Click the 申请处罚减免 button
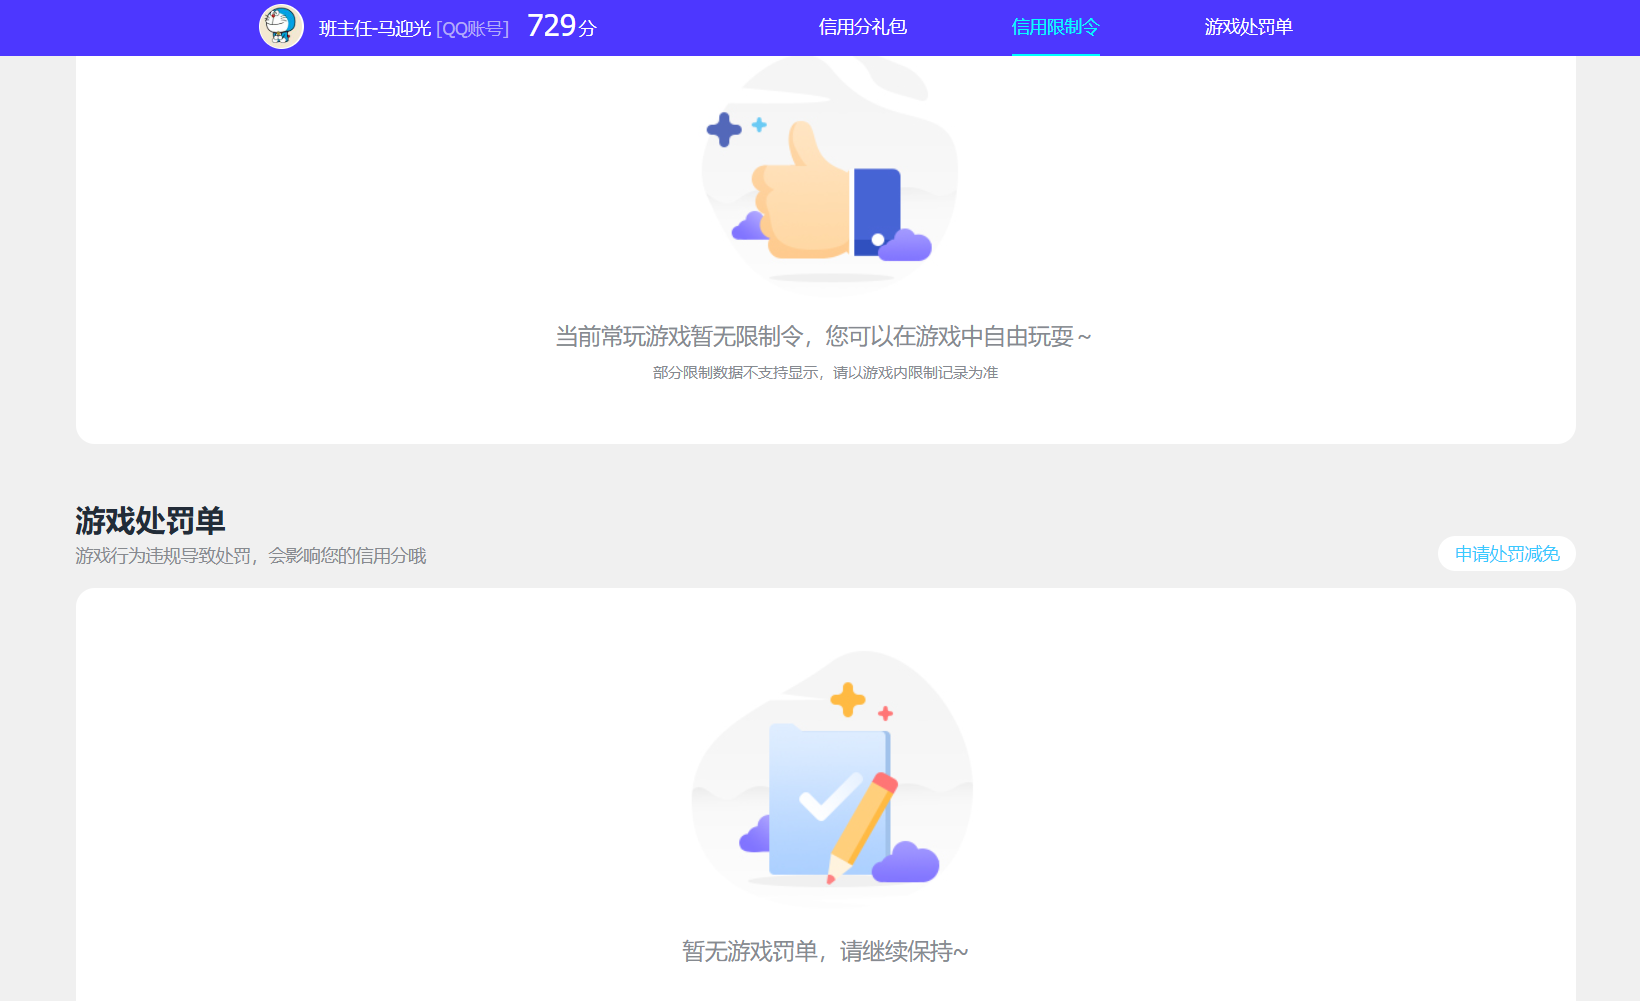This screenshot has width=1640, height=1001. click(1507, 554)
